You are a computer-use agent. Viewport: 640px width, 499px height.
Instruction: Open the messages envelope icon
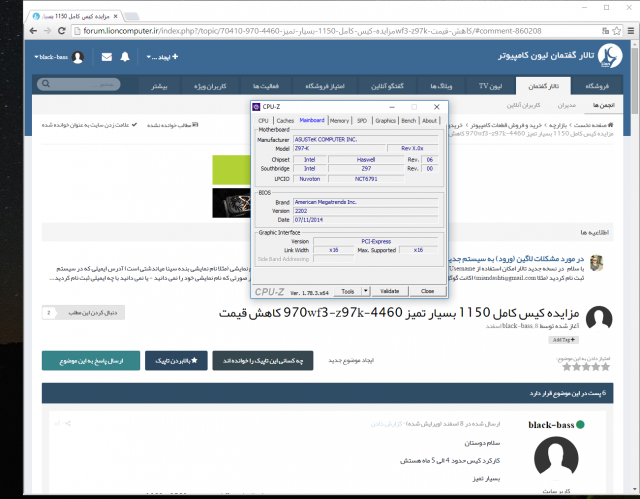(x=106, y=56)
